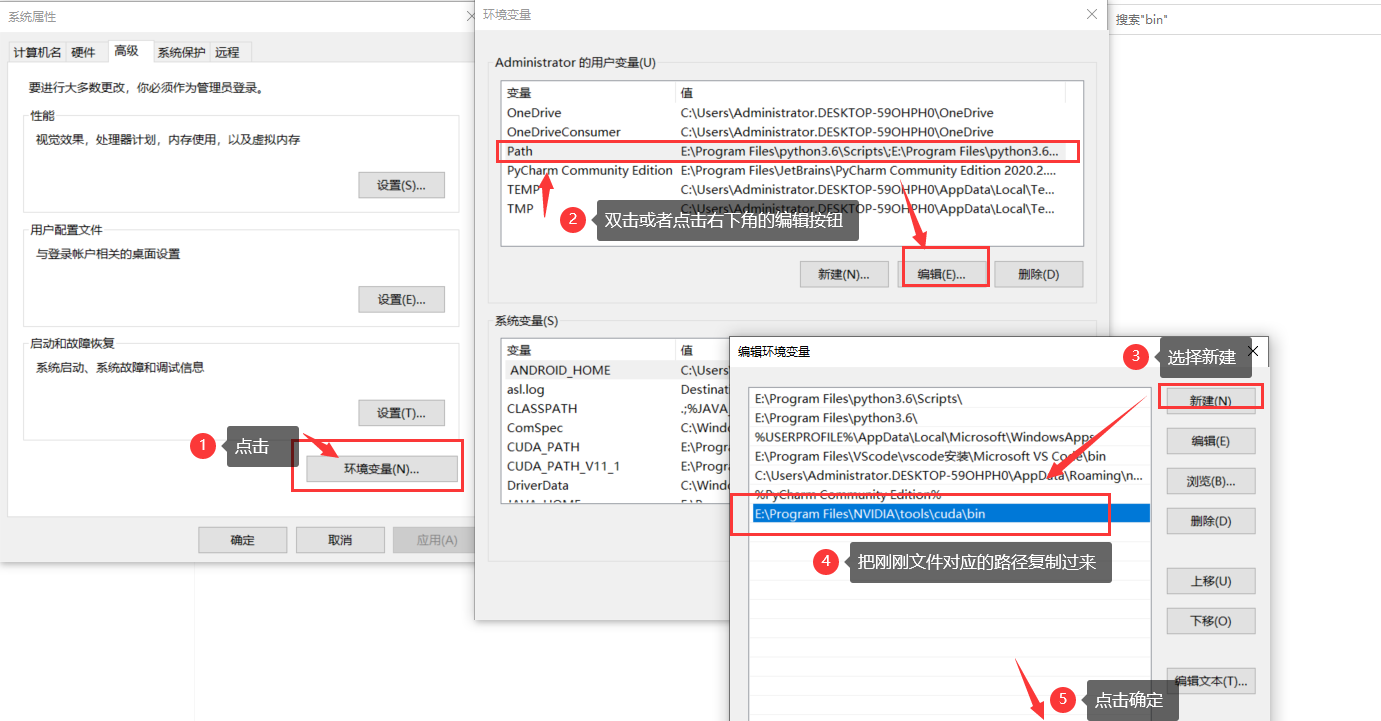The image size is (1381, 721).
Task: Open user profile settings via 设置(E)
Action: click(401, 298)
